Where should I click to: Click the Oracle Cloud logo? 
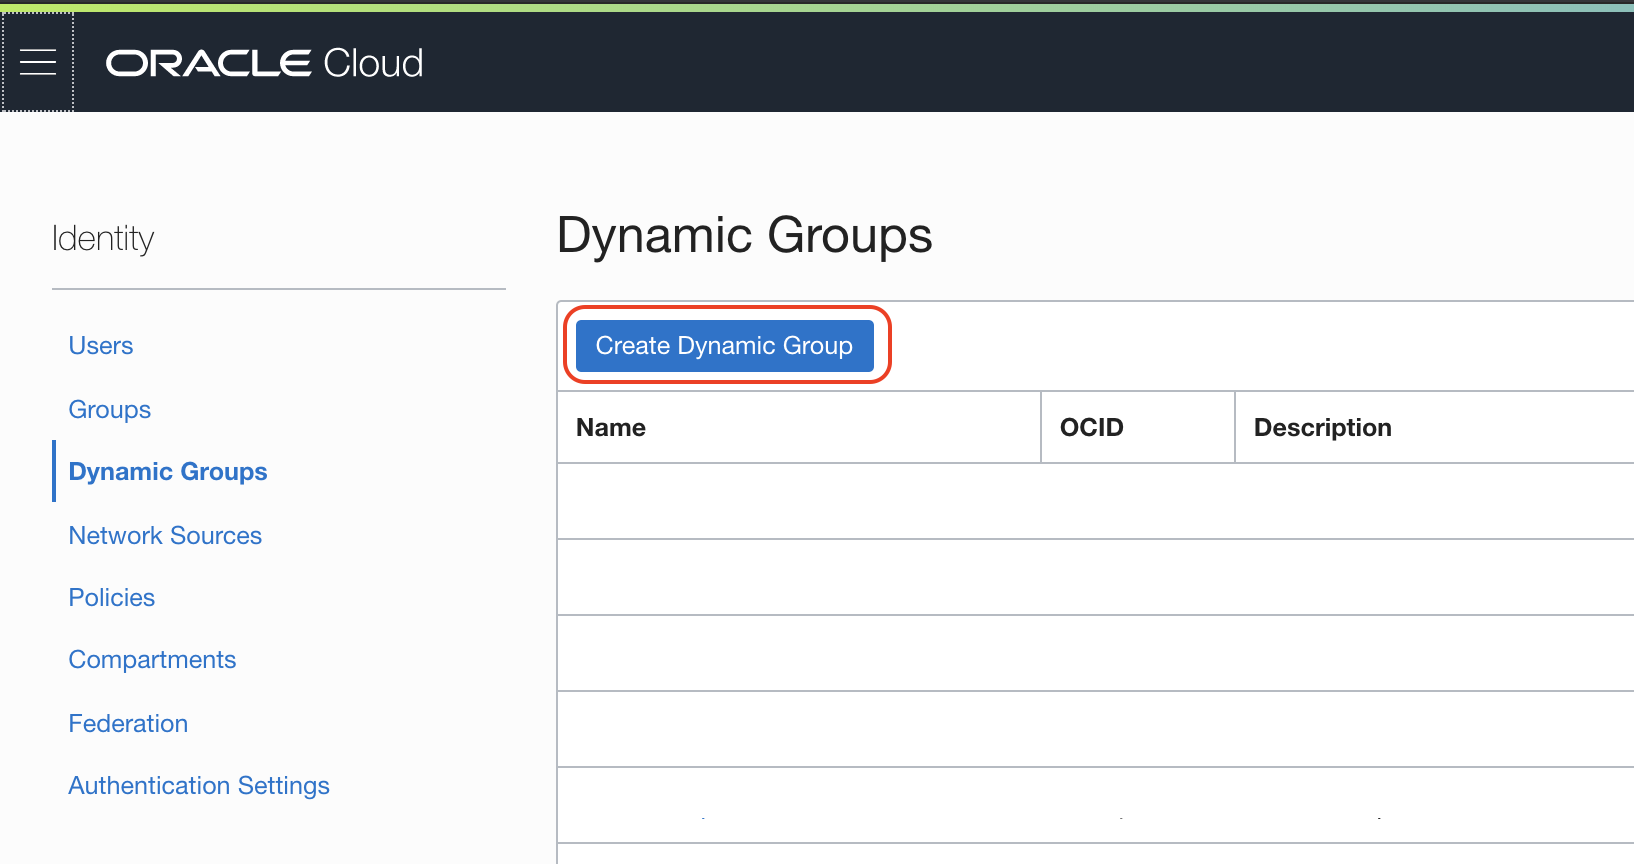tap(265, 63)
